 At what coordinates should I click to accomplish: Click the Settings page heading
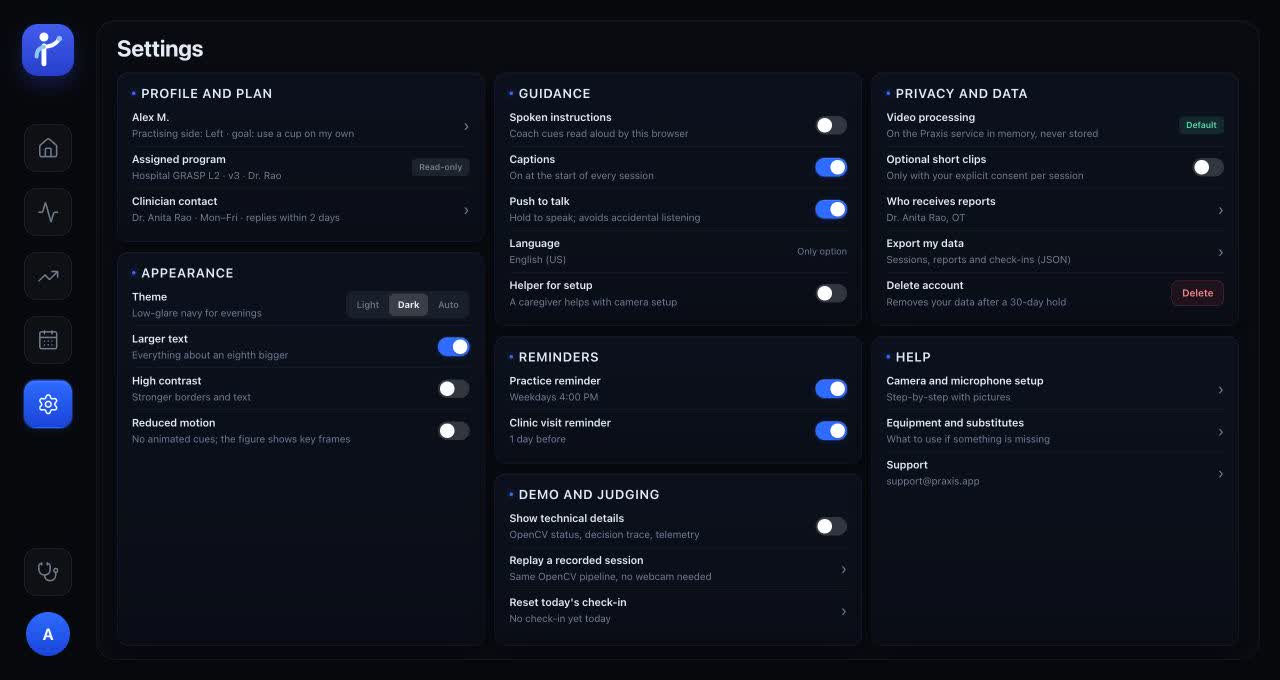(x=160, y=48)
